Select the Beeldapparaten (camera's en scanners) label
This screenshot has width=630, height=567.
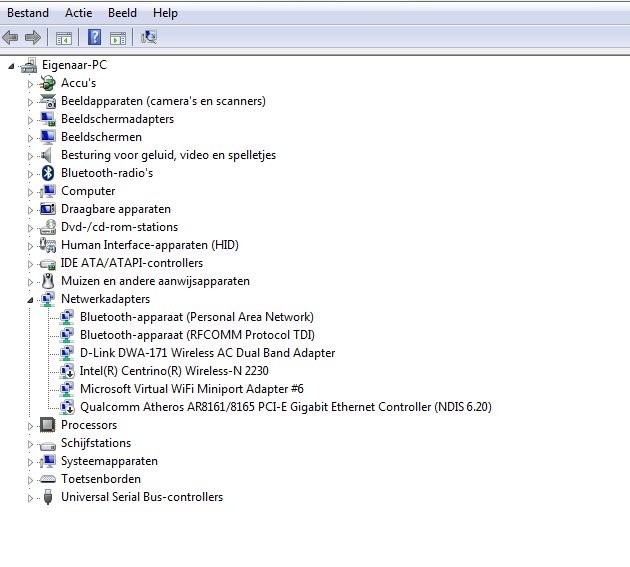tap(163, 101)
